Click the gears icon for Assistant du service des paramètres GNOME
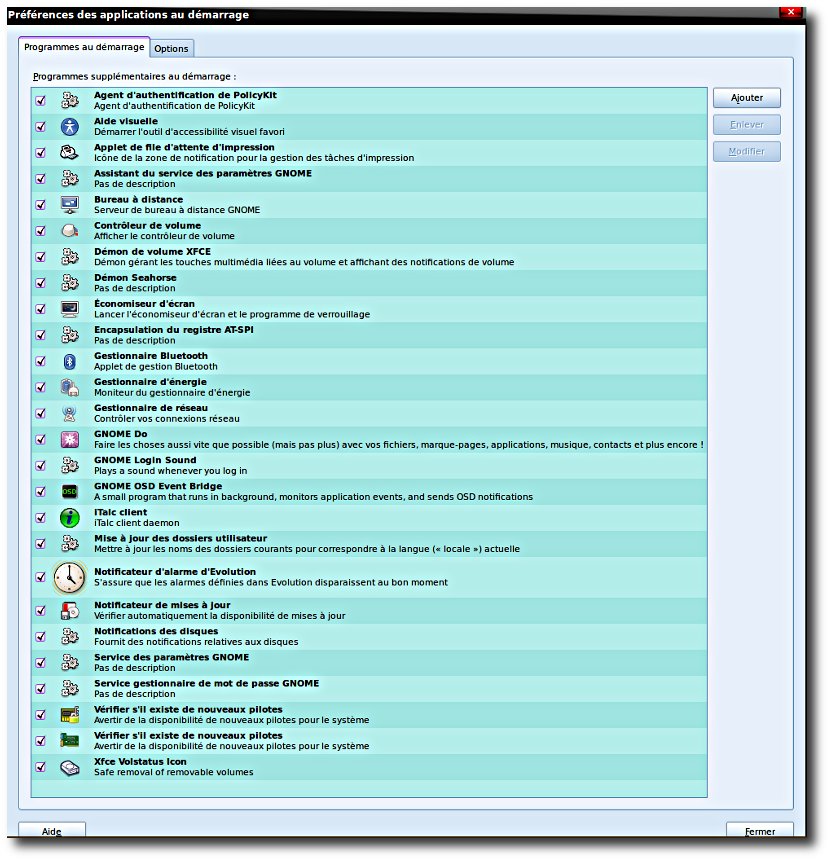Viewport: 830px width, 861px height. (70, 178)
